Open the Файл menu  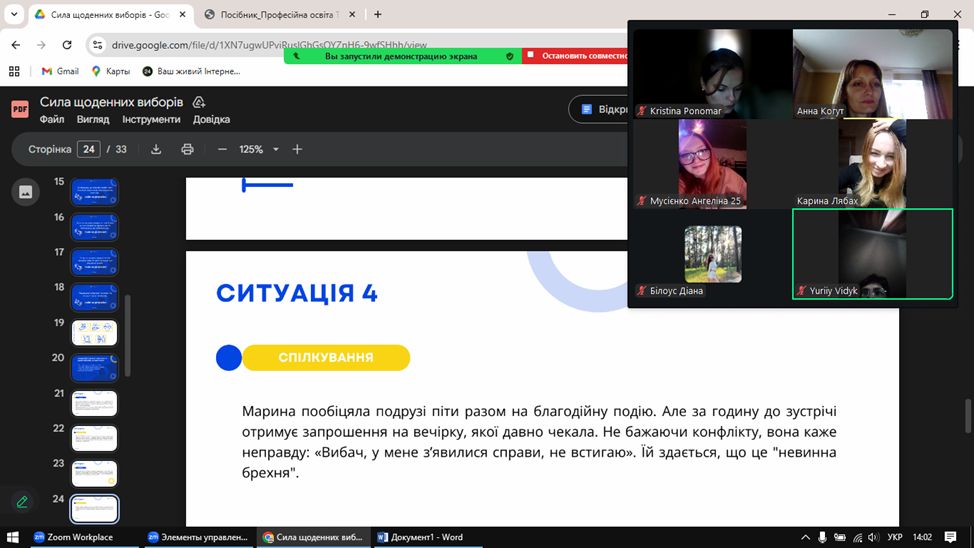point(52,119)
